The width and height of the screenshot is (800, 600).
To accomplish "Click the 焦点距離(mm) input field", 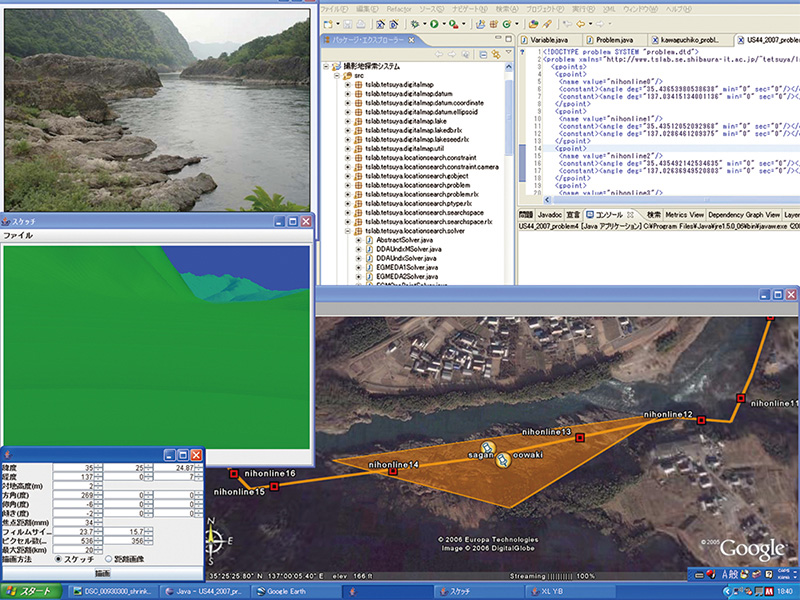I will 72,522.
